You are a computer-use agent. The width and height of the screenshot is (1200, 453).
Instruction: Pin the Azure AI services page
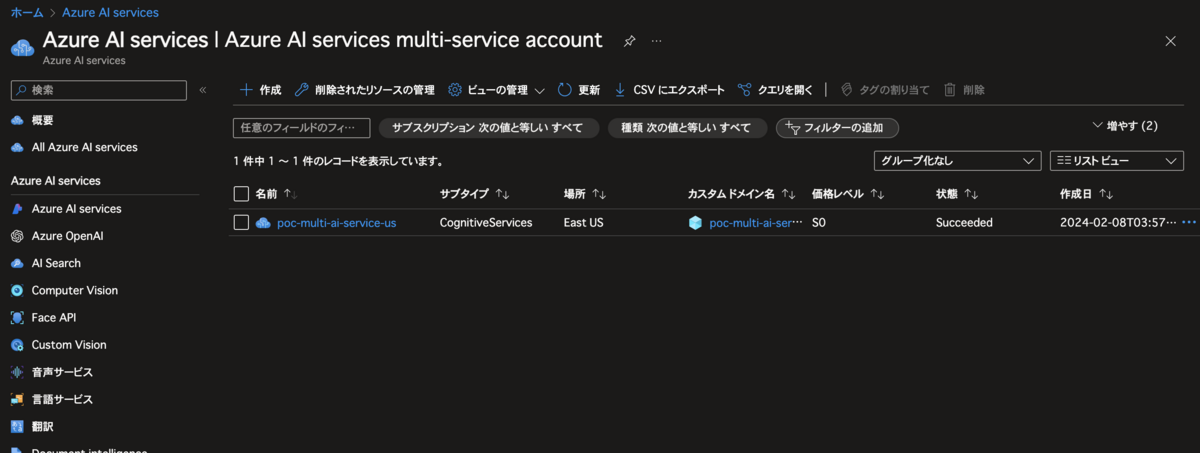[x=629, y=41]
